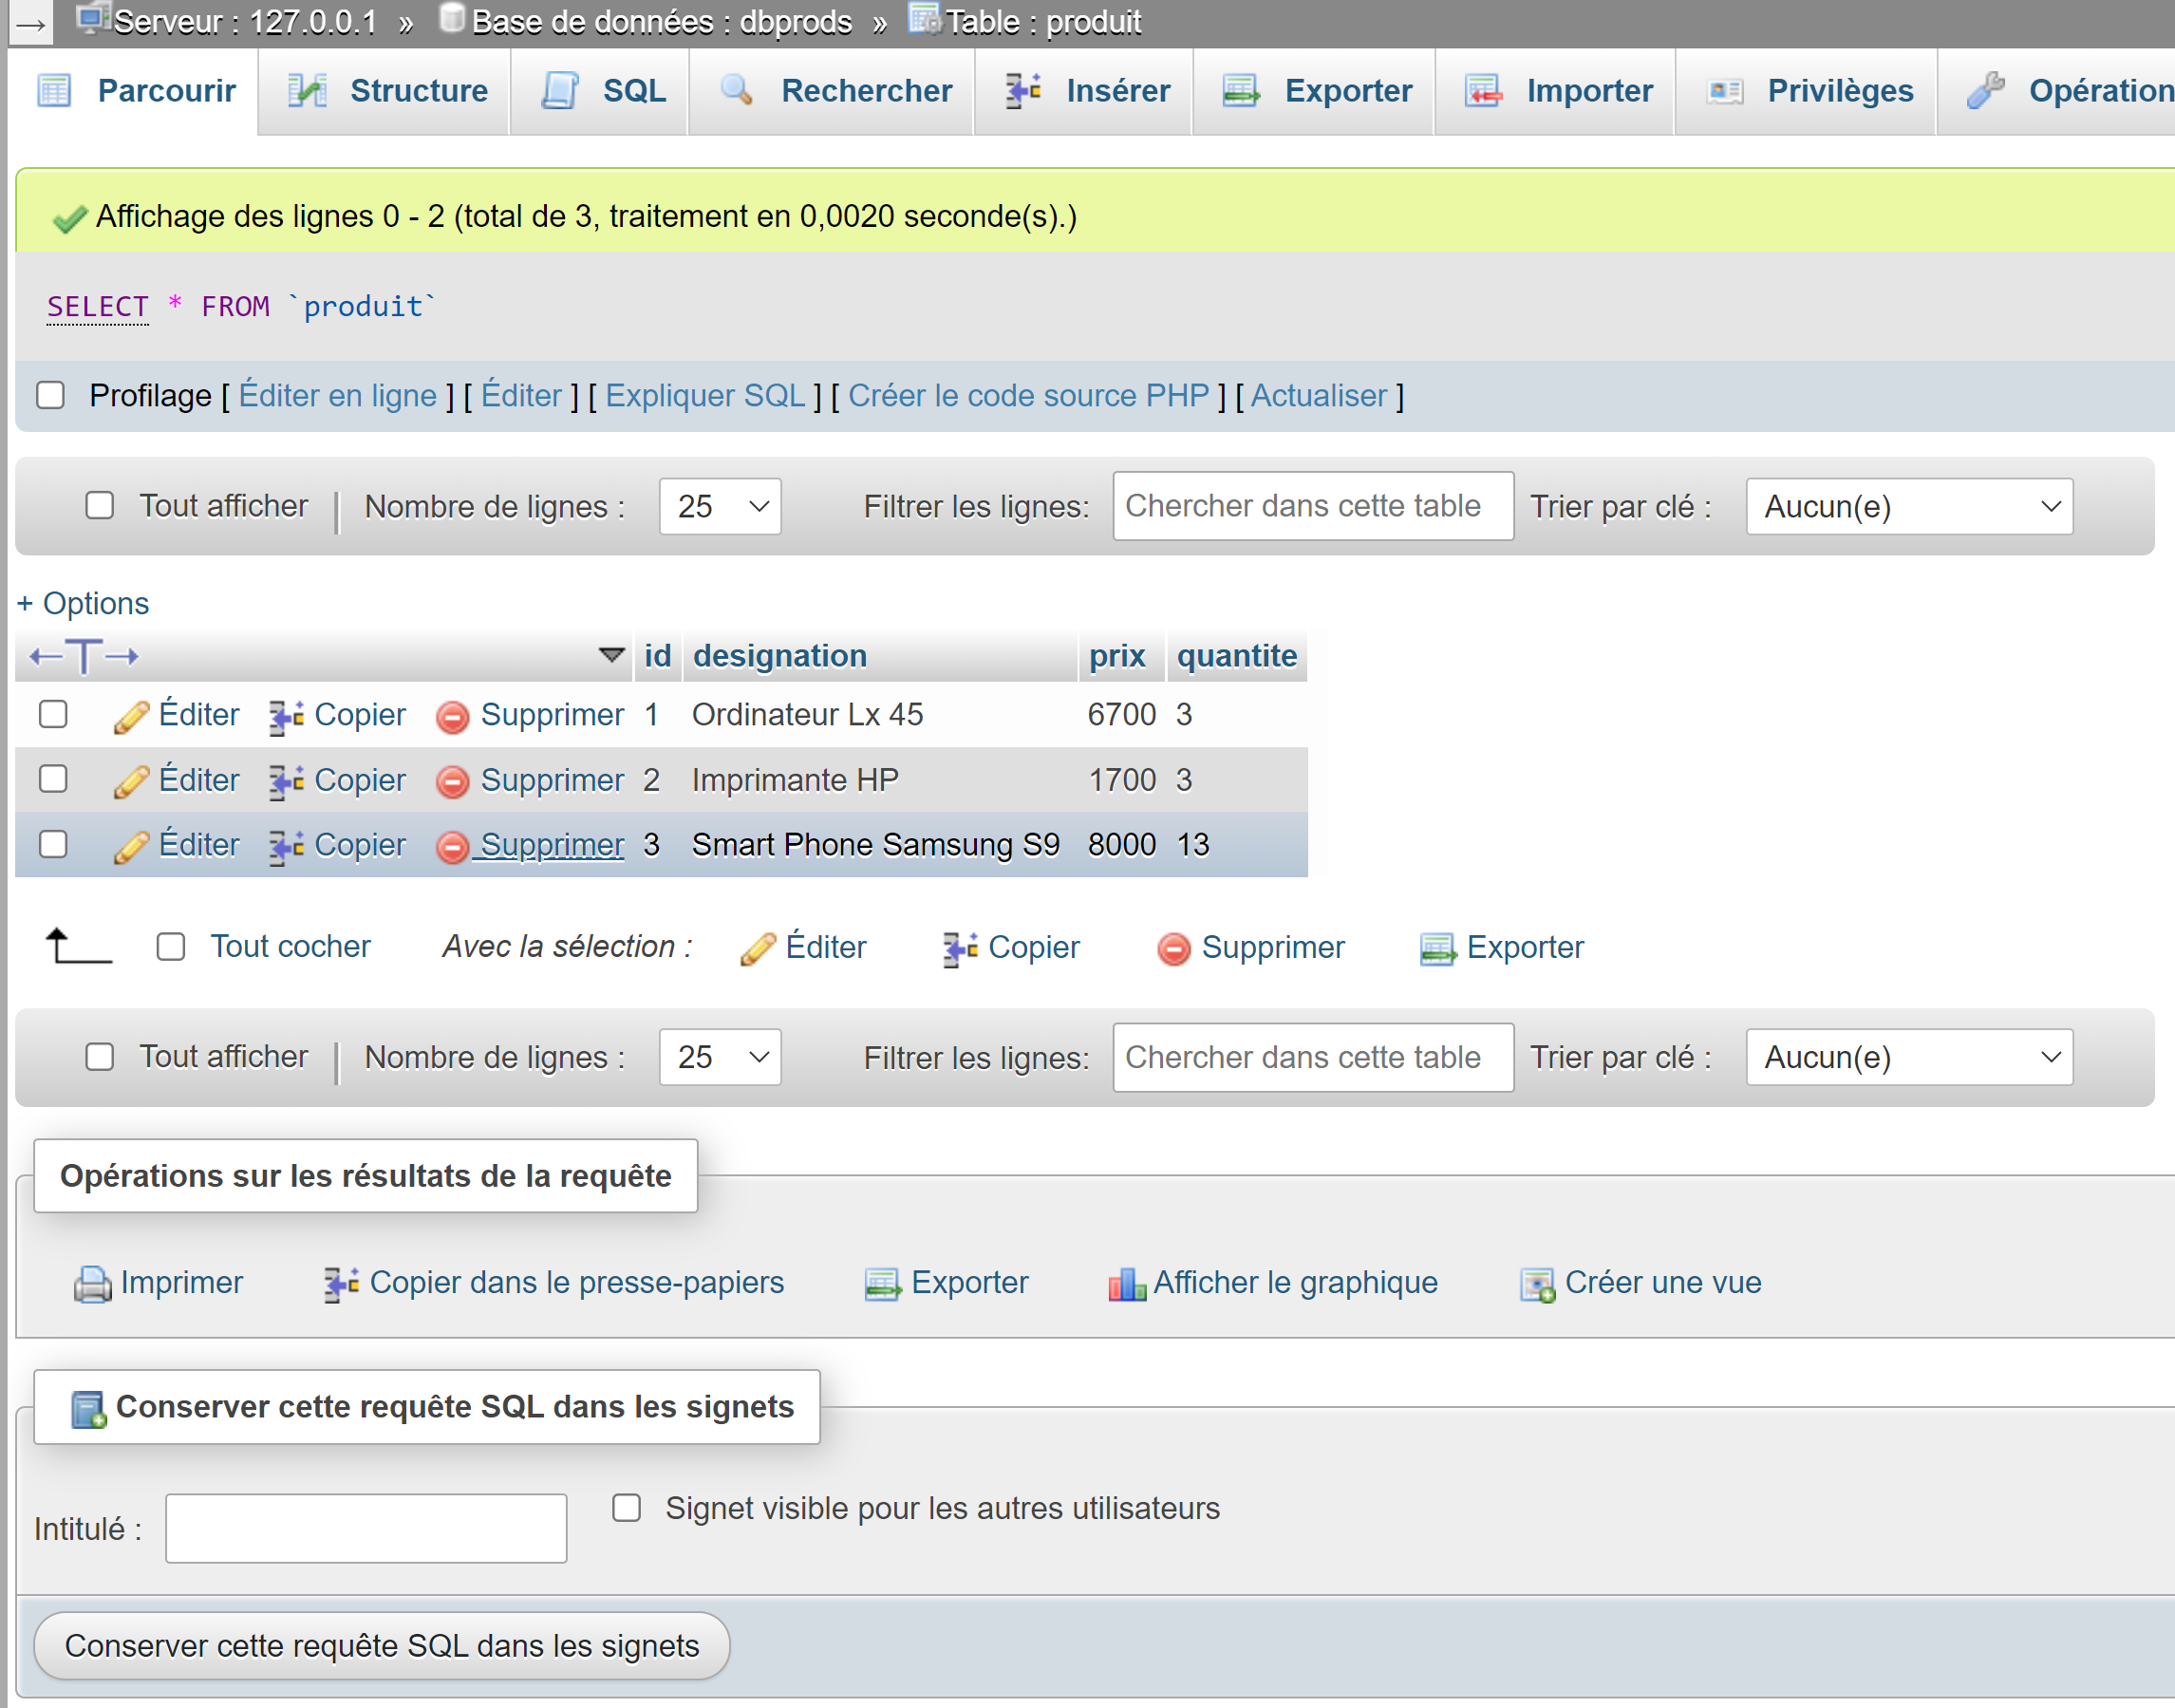Viewport: 2175px width, 1708px height.
Task: Check the top Tout afficher checkbox
Action: 100,506
